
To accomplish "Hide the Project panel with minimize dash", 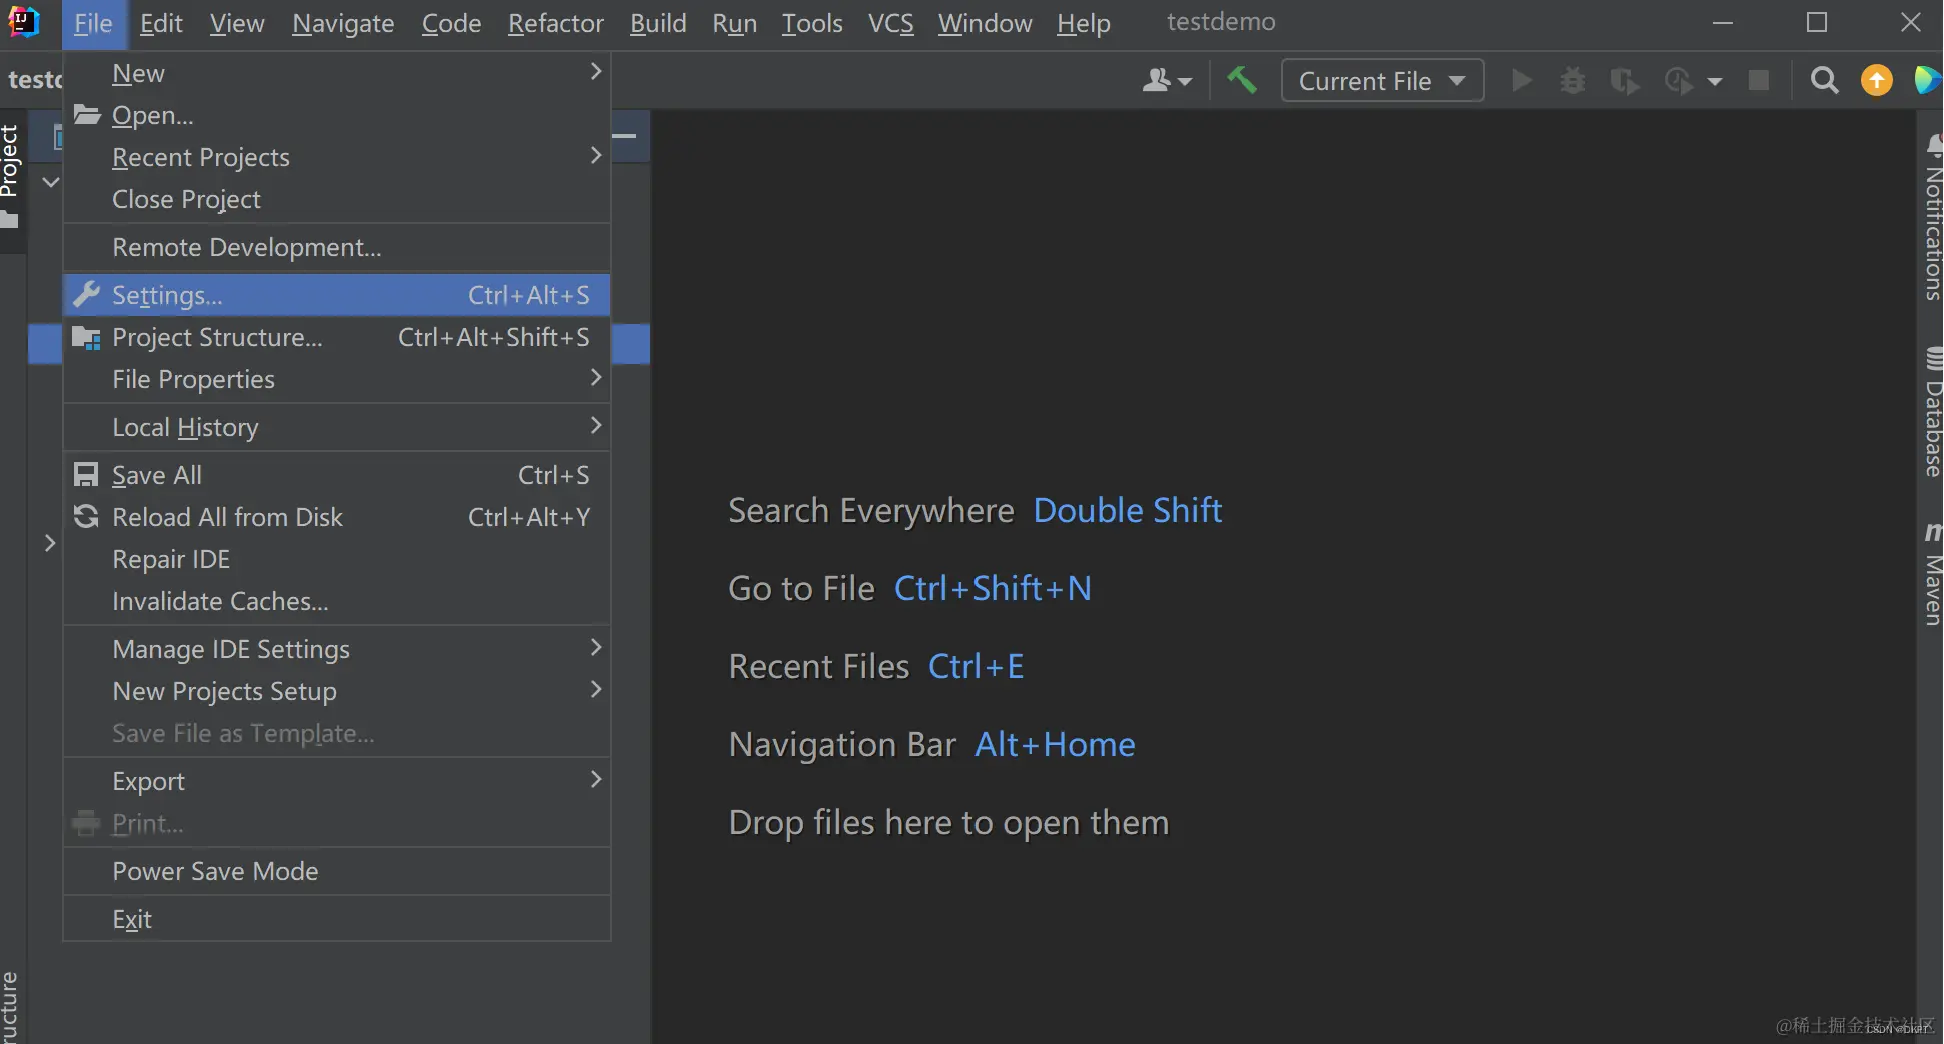I will pyautogui.click(x=625, y=136).
